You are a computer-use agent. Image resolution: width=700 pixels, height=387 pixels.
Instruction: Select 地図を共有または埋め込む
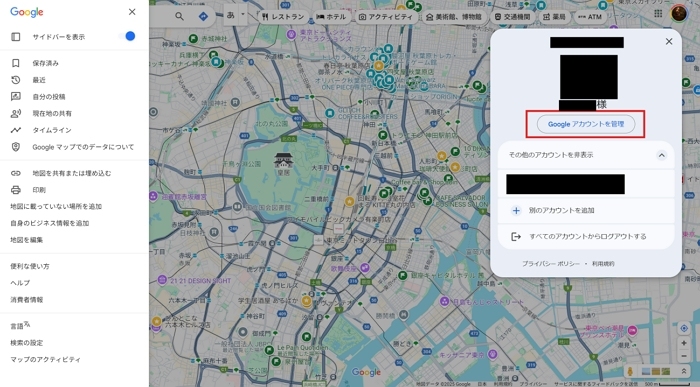coord(72,173)
